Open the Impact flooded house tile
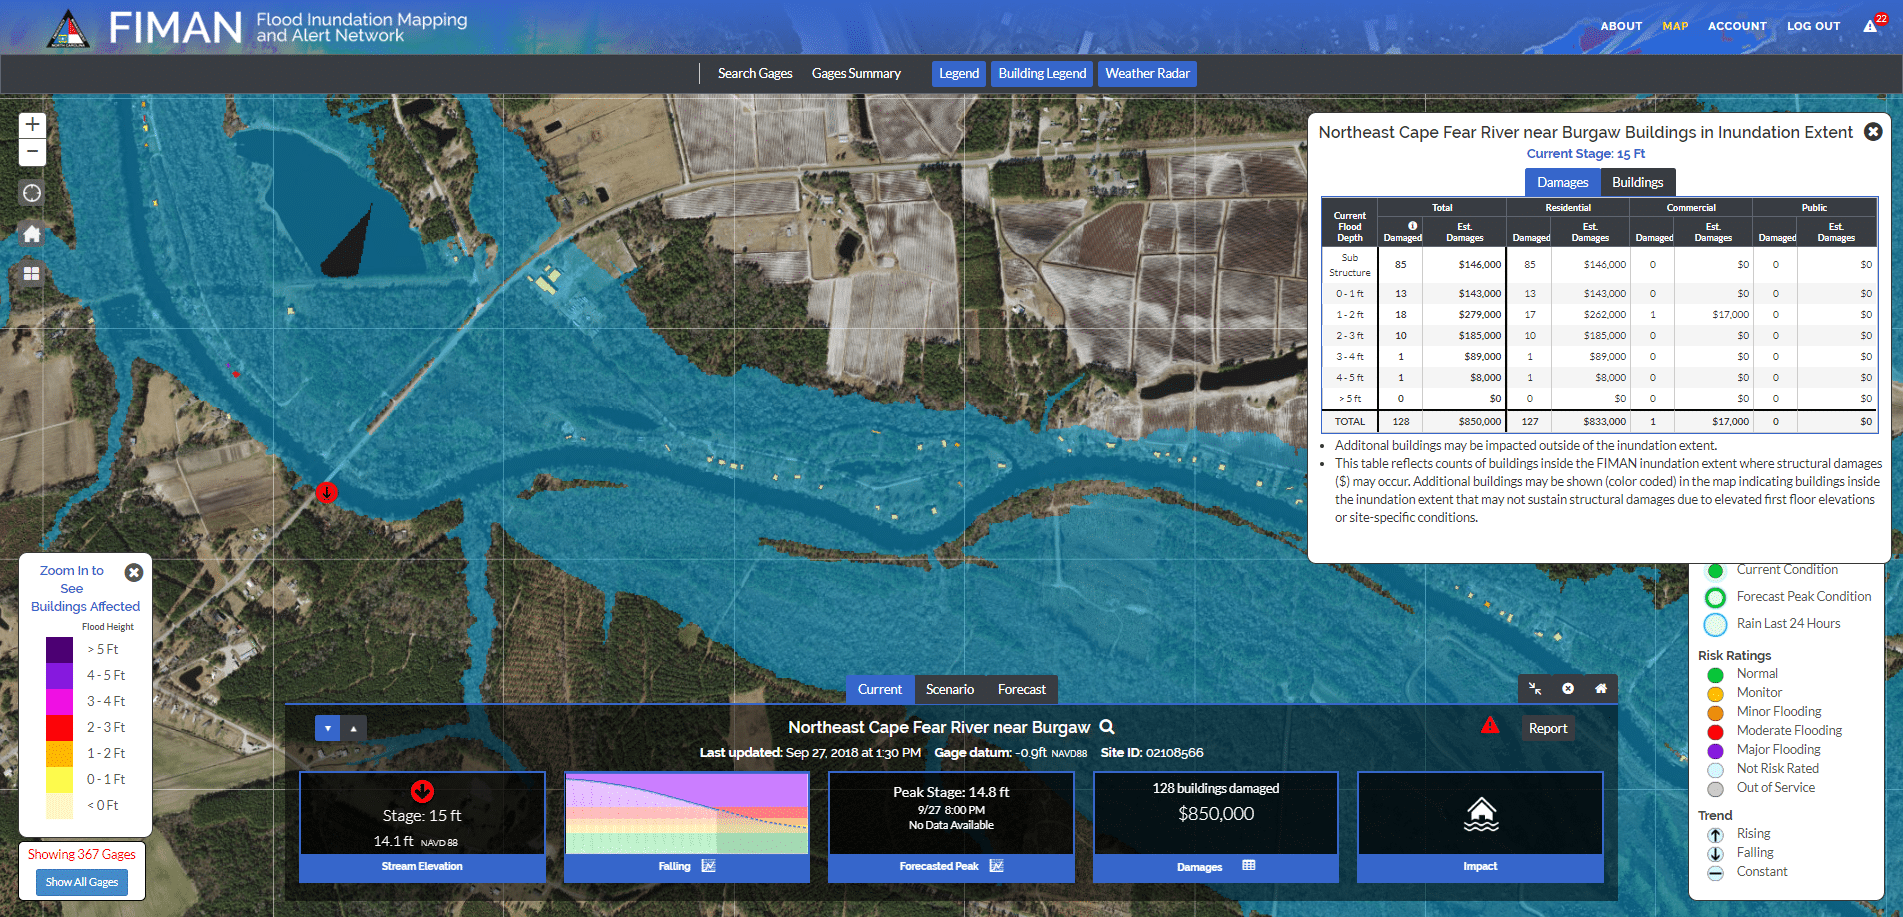Image resolution: width=1903 pixels, height=917 pixels. [1480, 814]
